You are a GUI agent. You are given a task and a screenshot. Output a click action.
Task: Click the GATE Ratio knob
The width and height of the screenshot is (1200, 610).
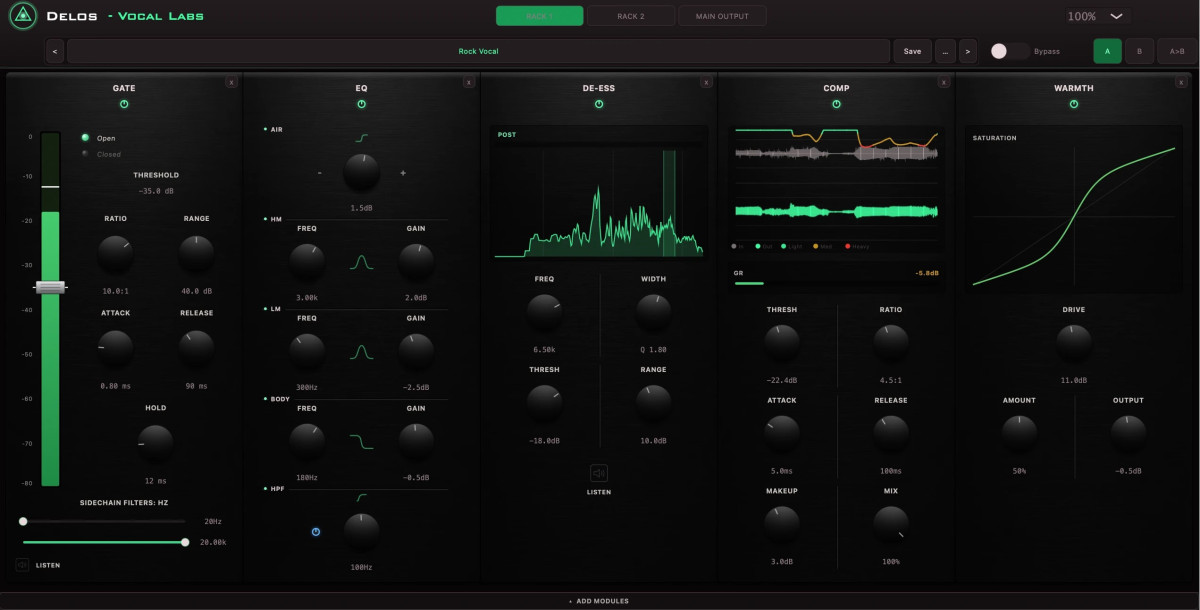coord(115,254)
